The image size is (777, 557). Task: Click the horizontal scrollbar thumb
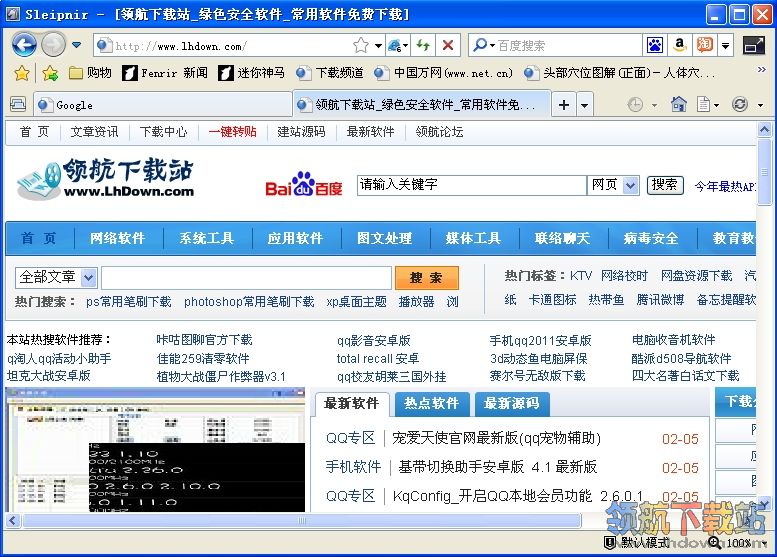pos(302,520)
